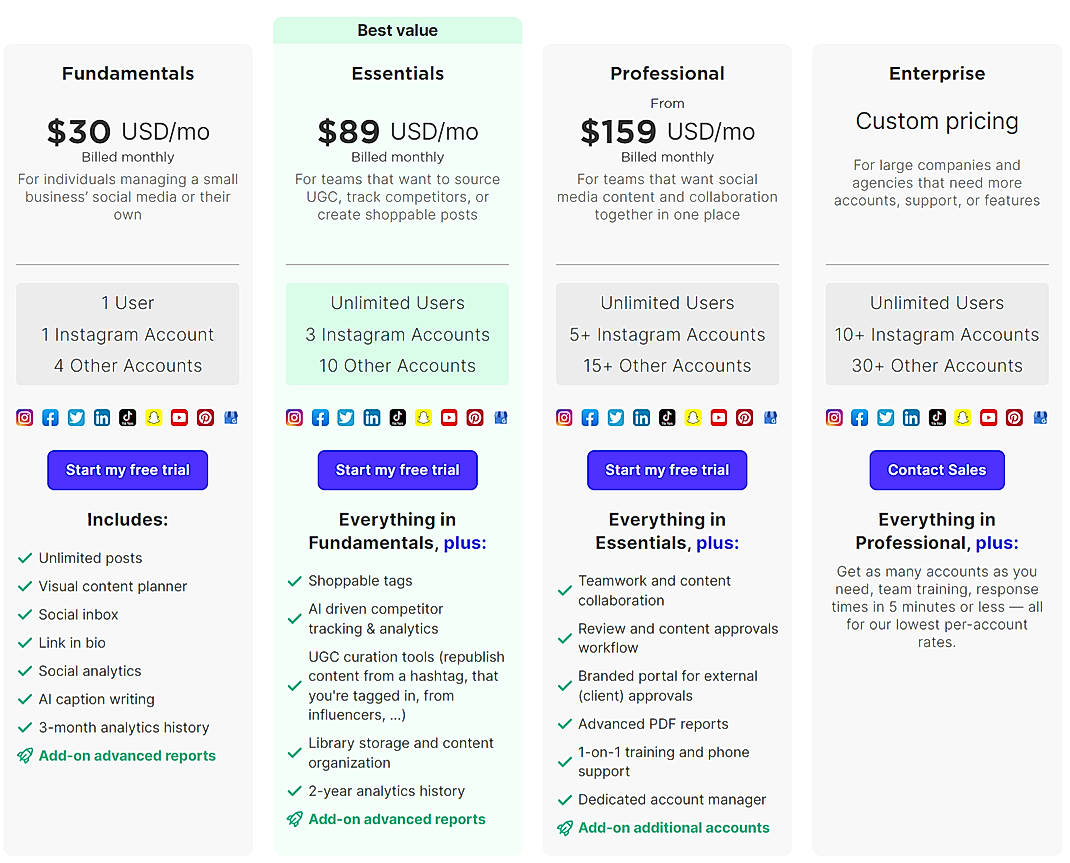This screenshot has width=1070, height=863.
Task: Click the Best value banner
Action: click(397, 30)
